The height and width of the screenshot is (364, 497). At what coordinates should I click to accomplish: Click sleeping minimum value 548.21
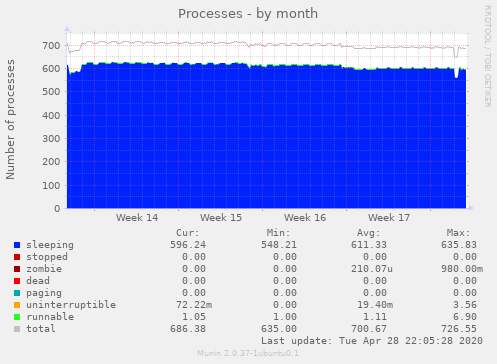point(279,245)
